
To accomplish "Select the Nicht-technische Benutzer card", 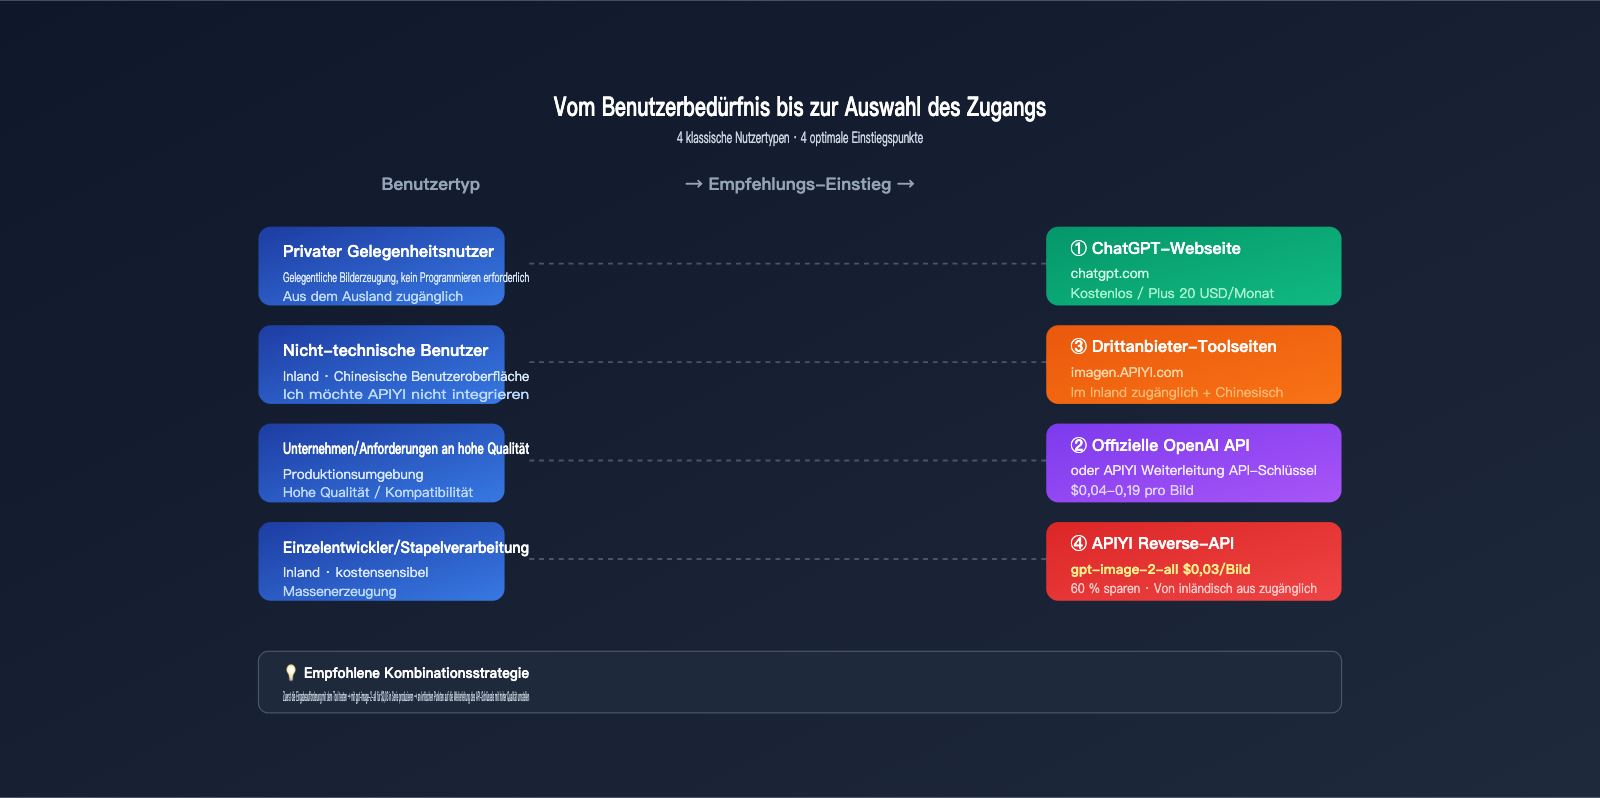I will (x=381, y=364).
